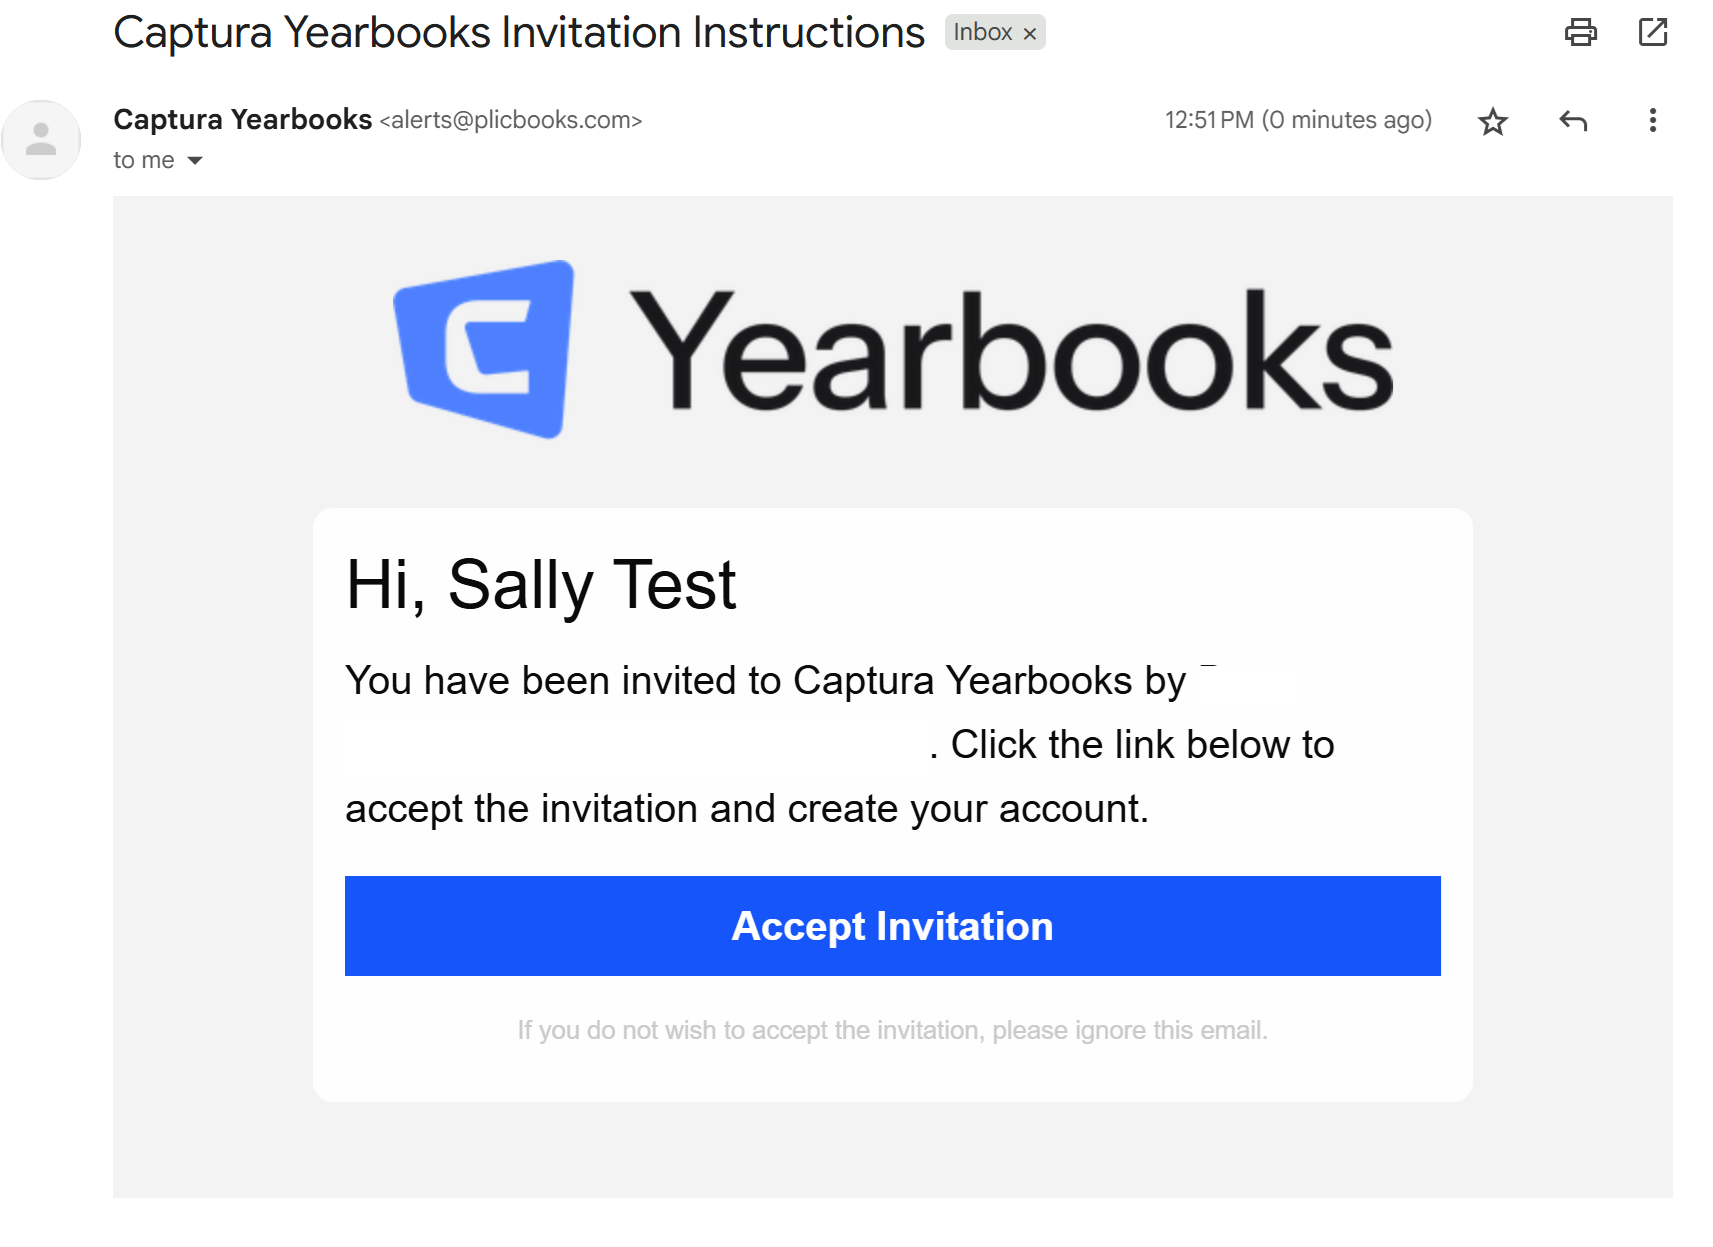
Task: Remove the Inbox label with its X
Action: coord(1030,33)
